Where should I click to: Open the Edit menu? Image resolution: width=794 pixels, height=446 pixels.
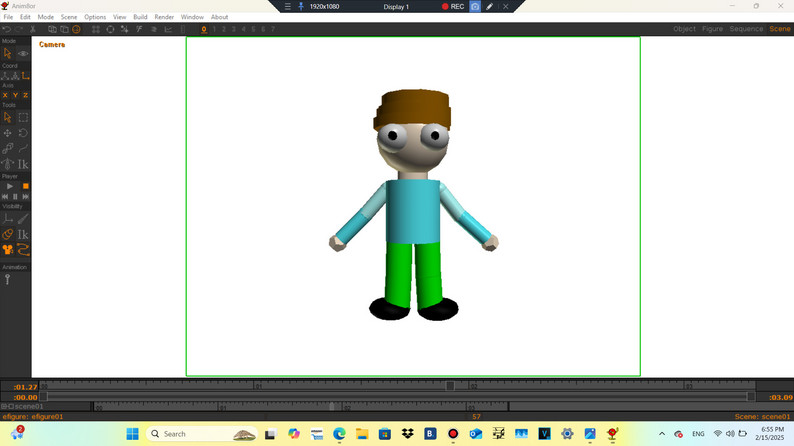(25, 17)
